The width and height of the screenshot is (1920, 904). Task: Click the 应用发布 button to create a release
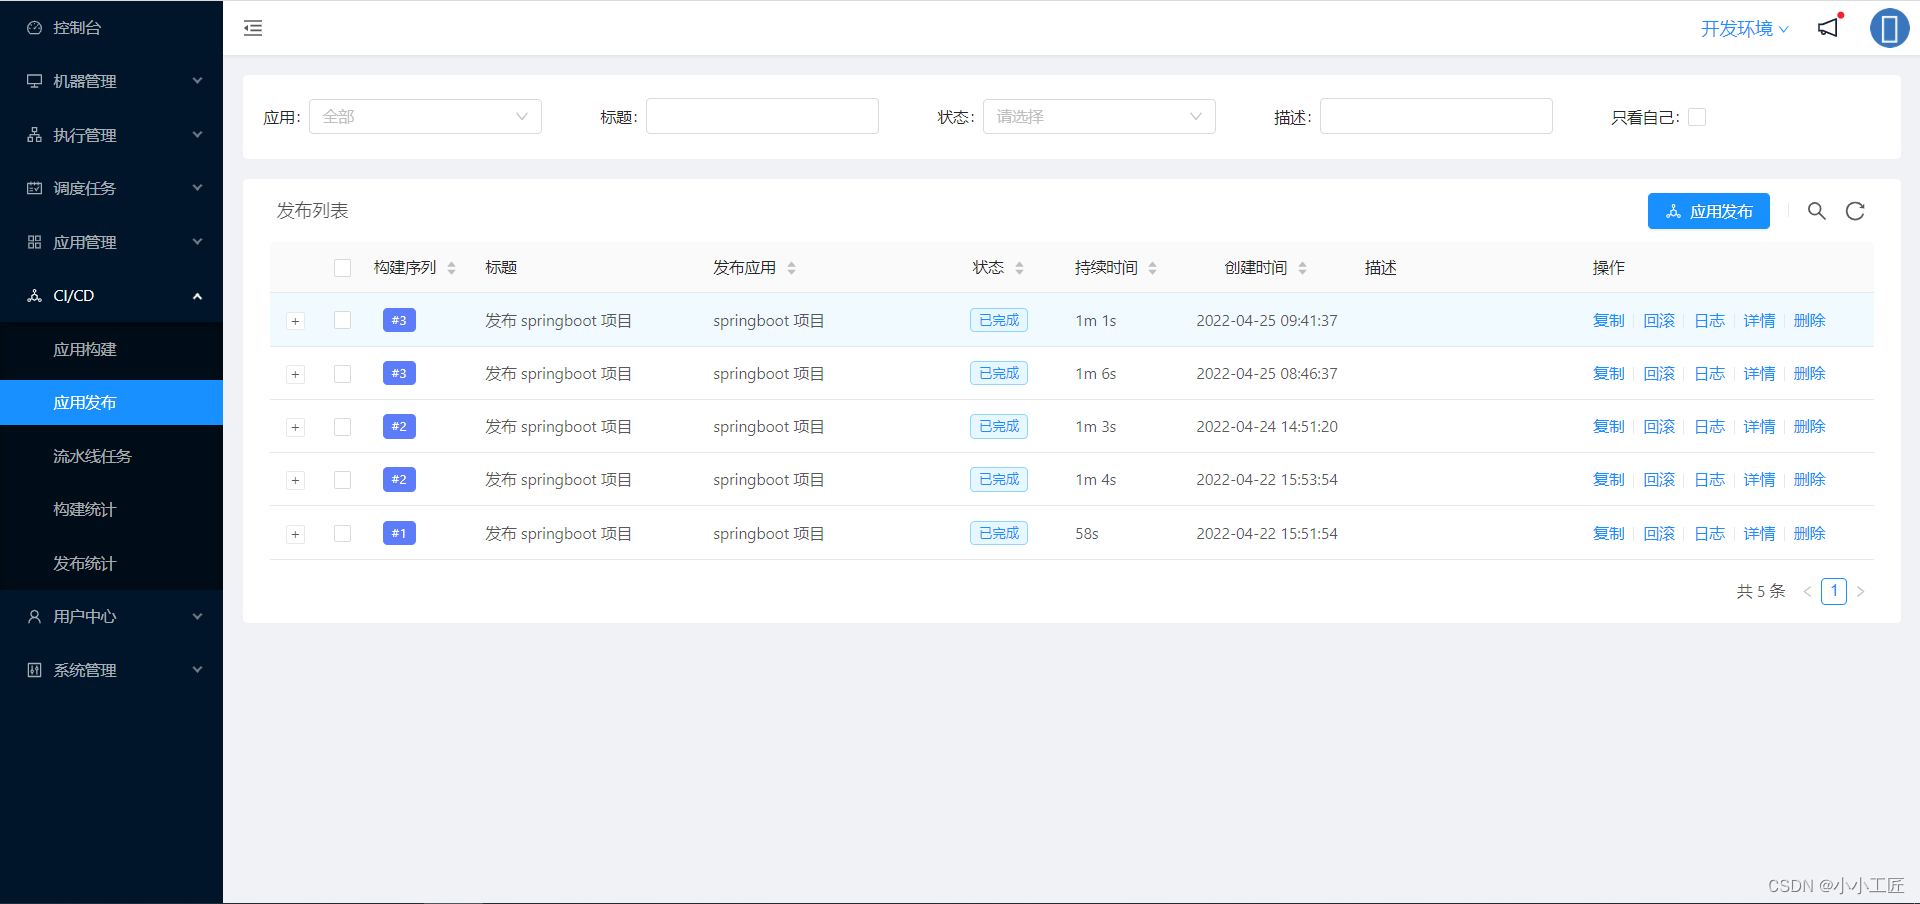pyautogui.click(x=1709, y=211)
